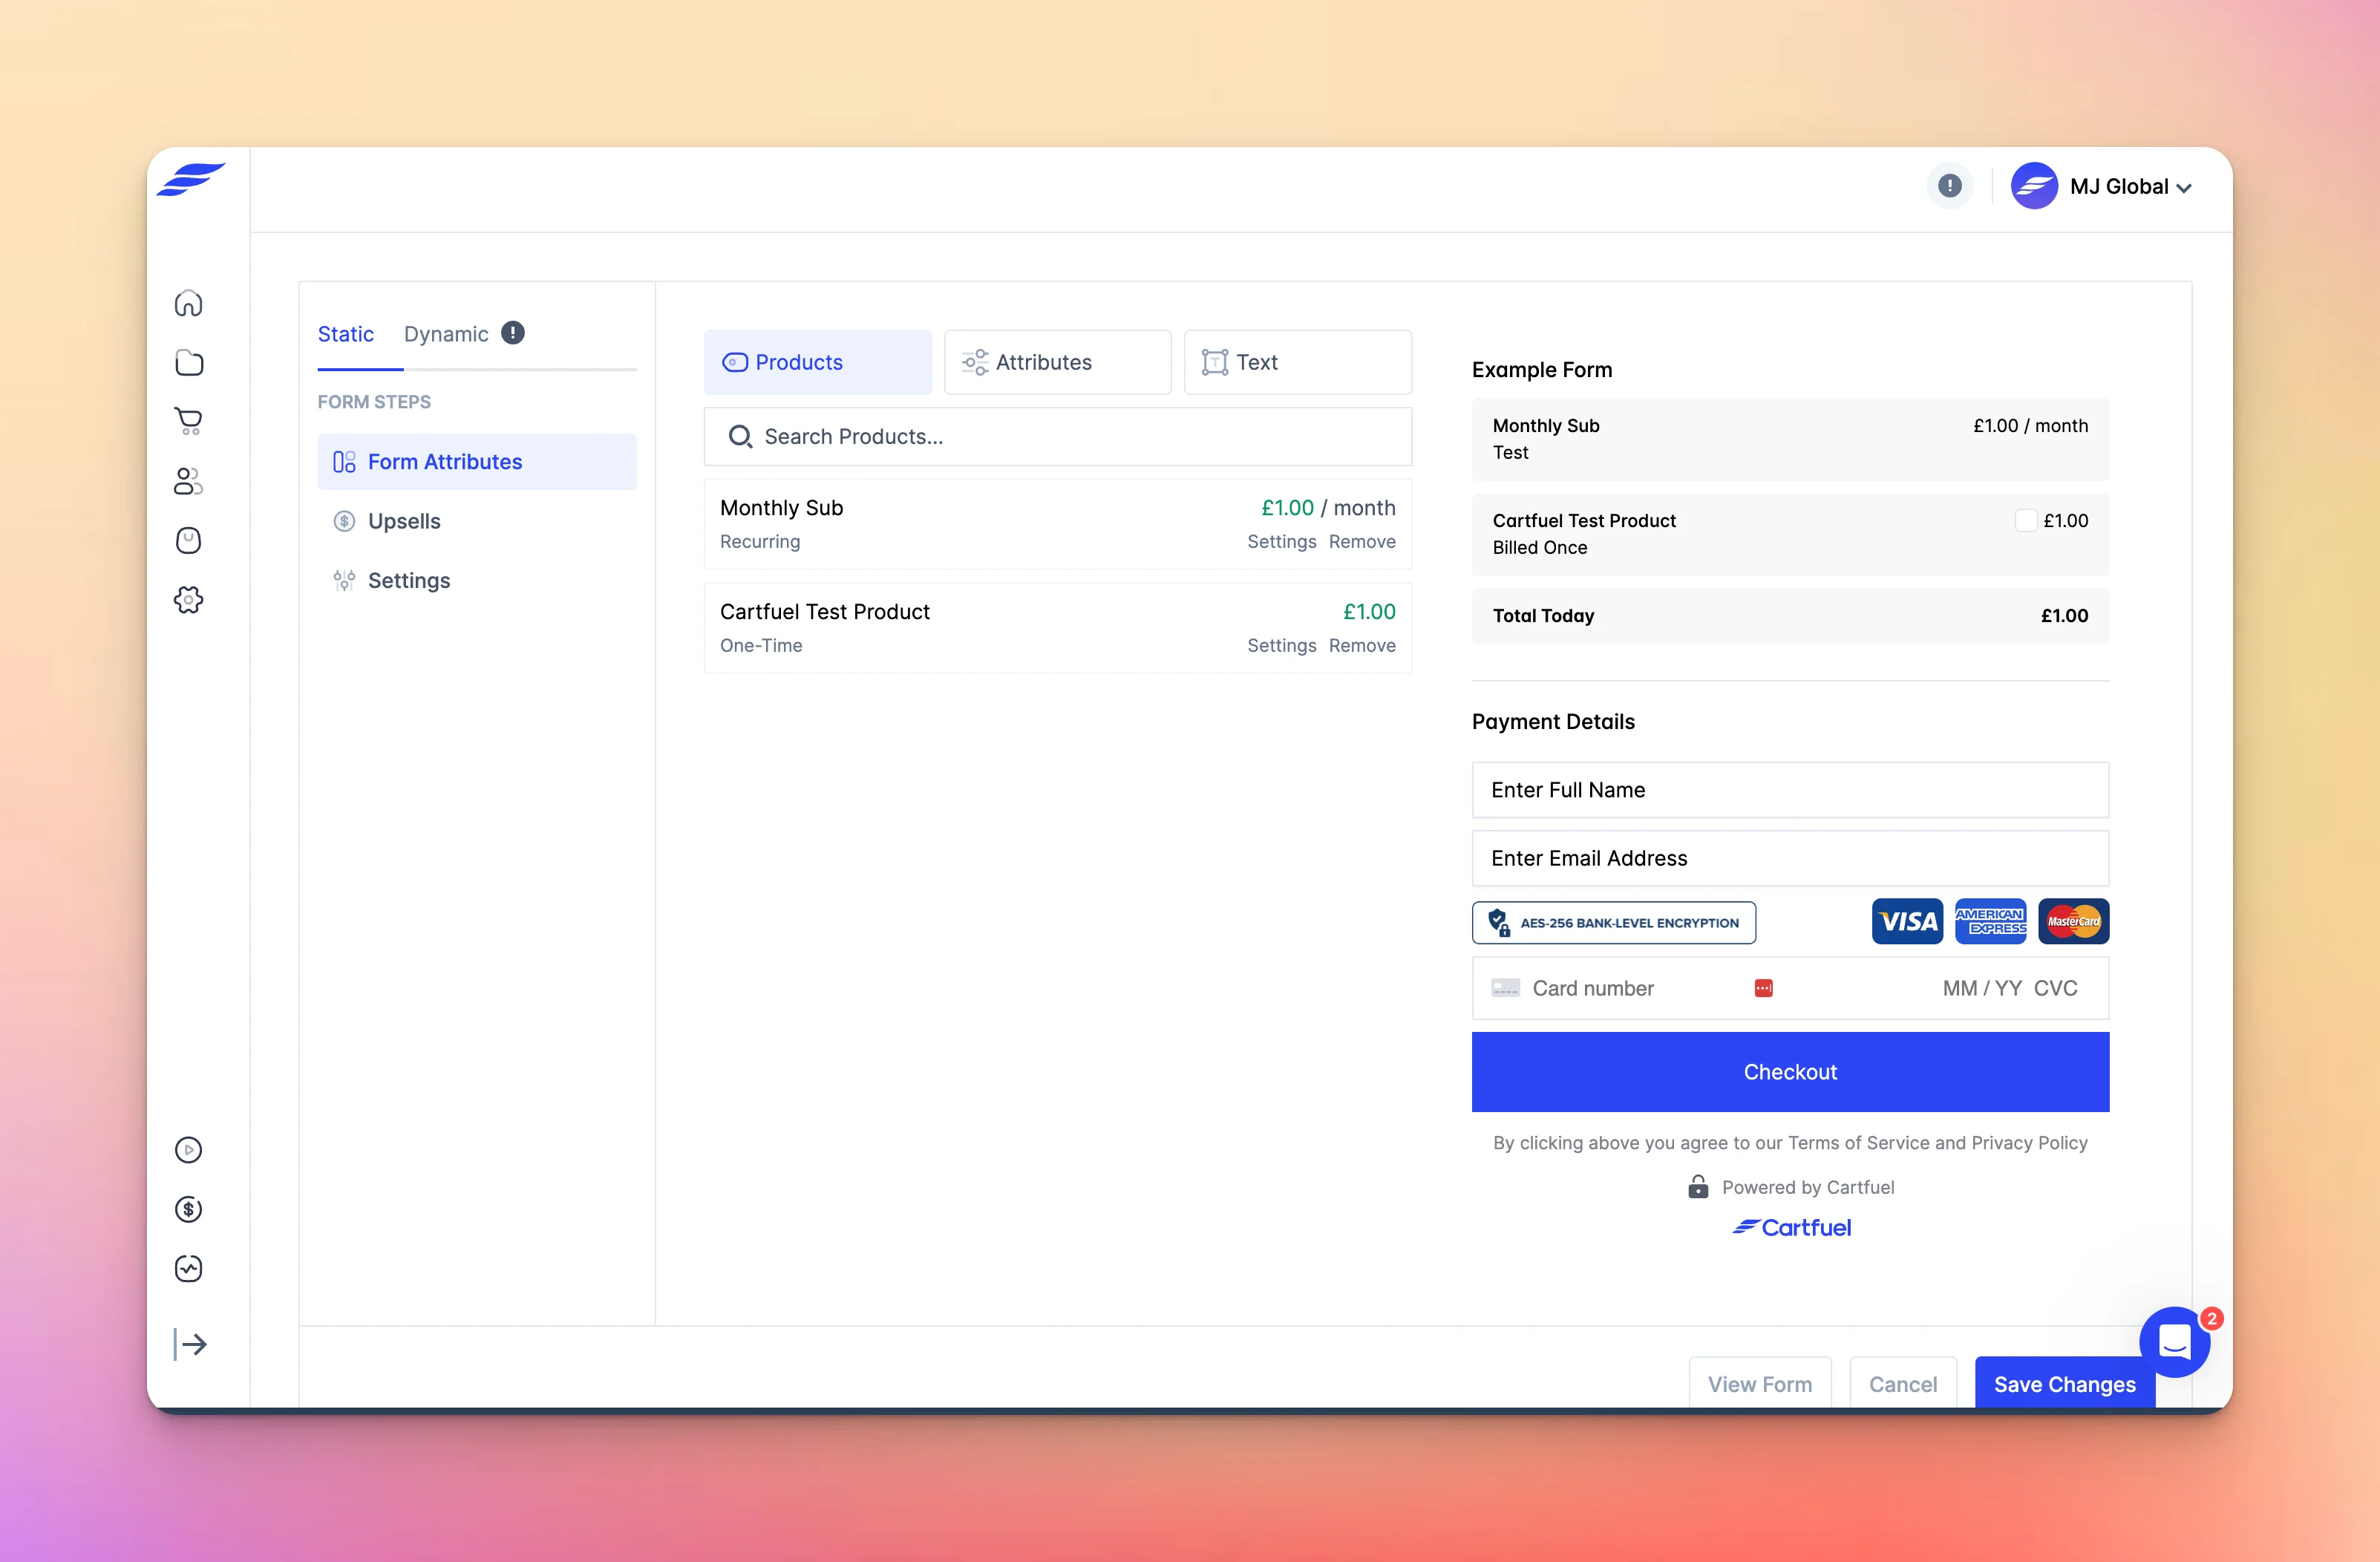Remove the Monthly Sub product
This screenshot has height=1562, width=2380.
coord(1362,542)
